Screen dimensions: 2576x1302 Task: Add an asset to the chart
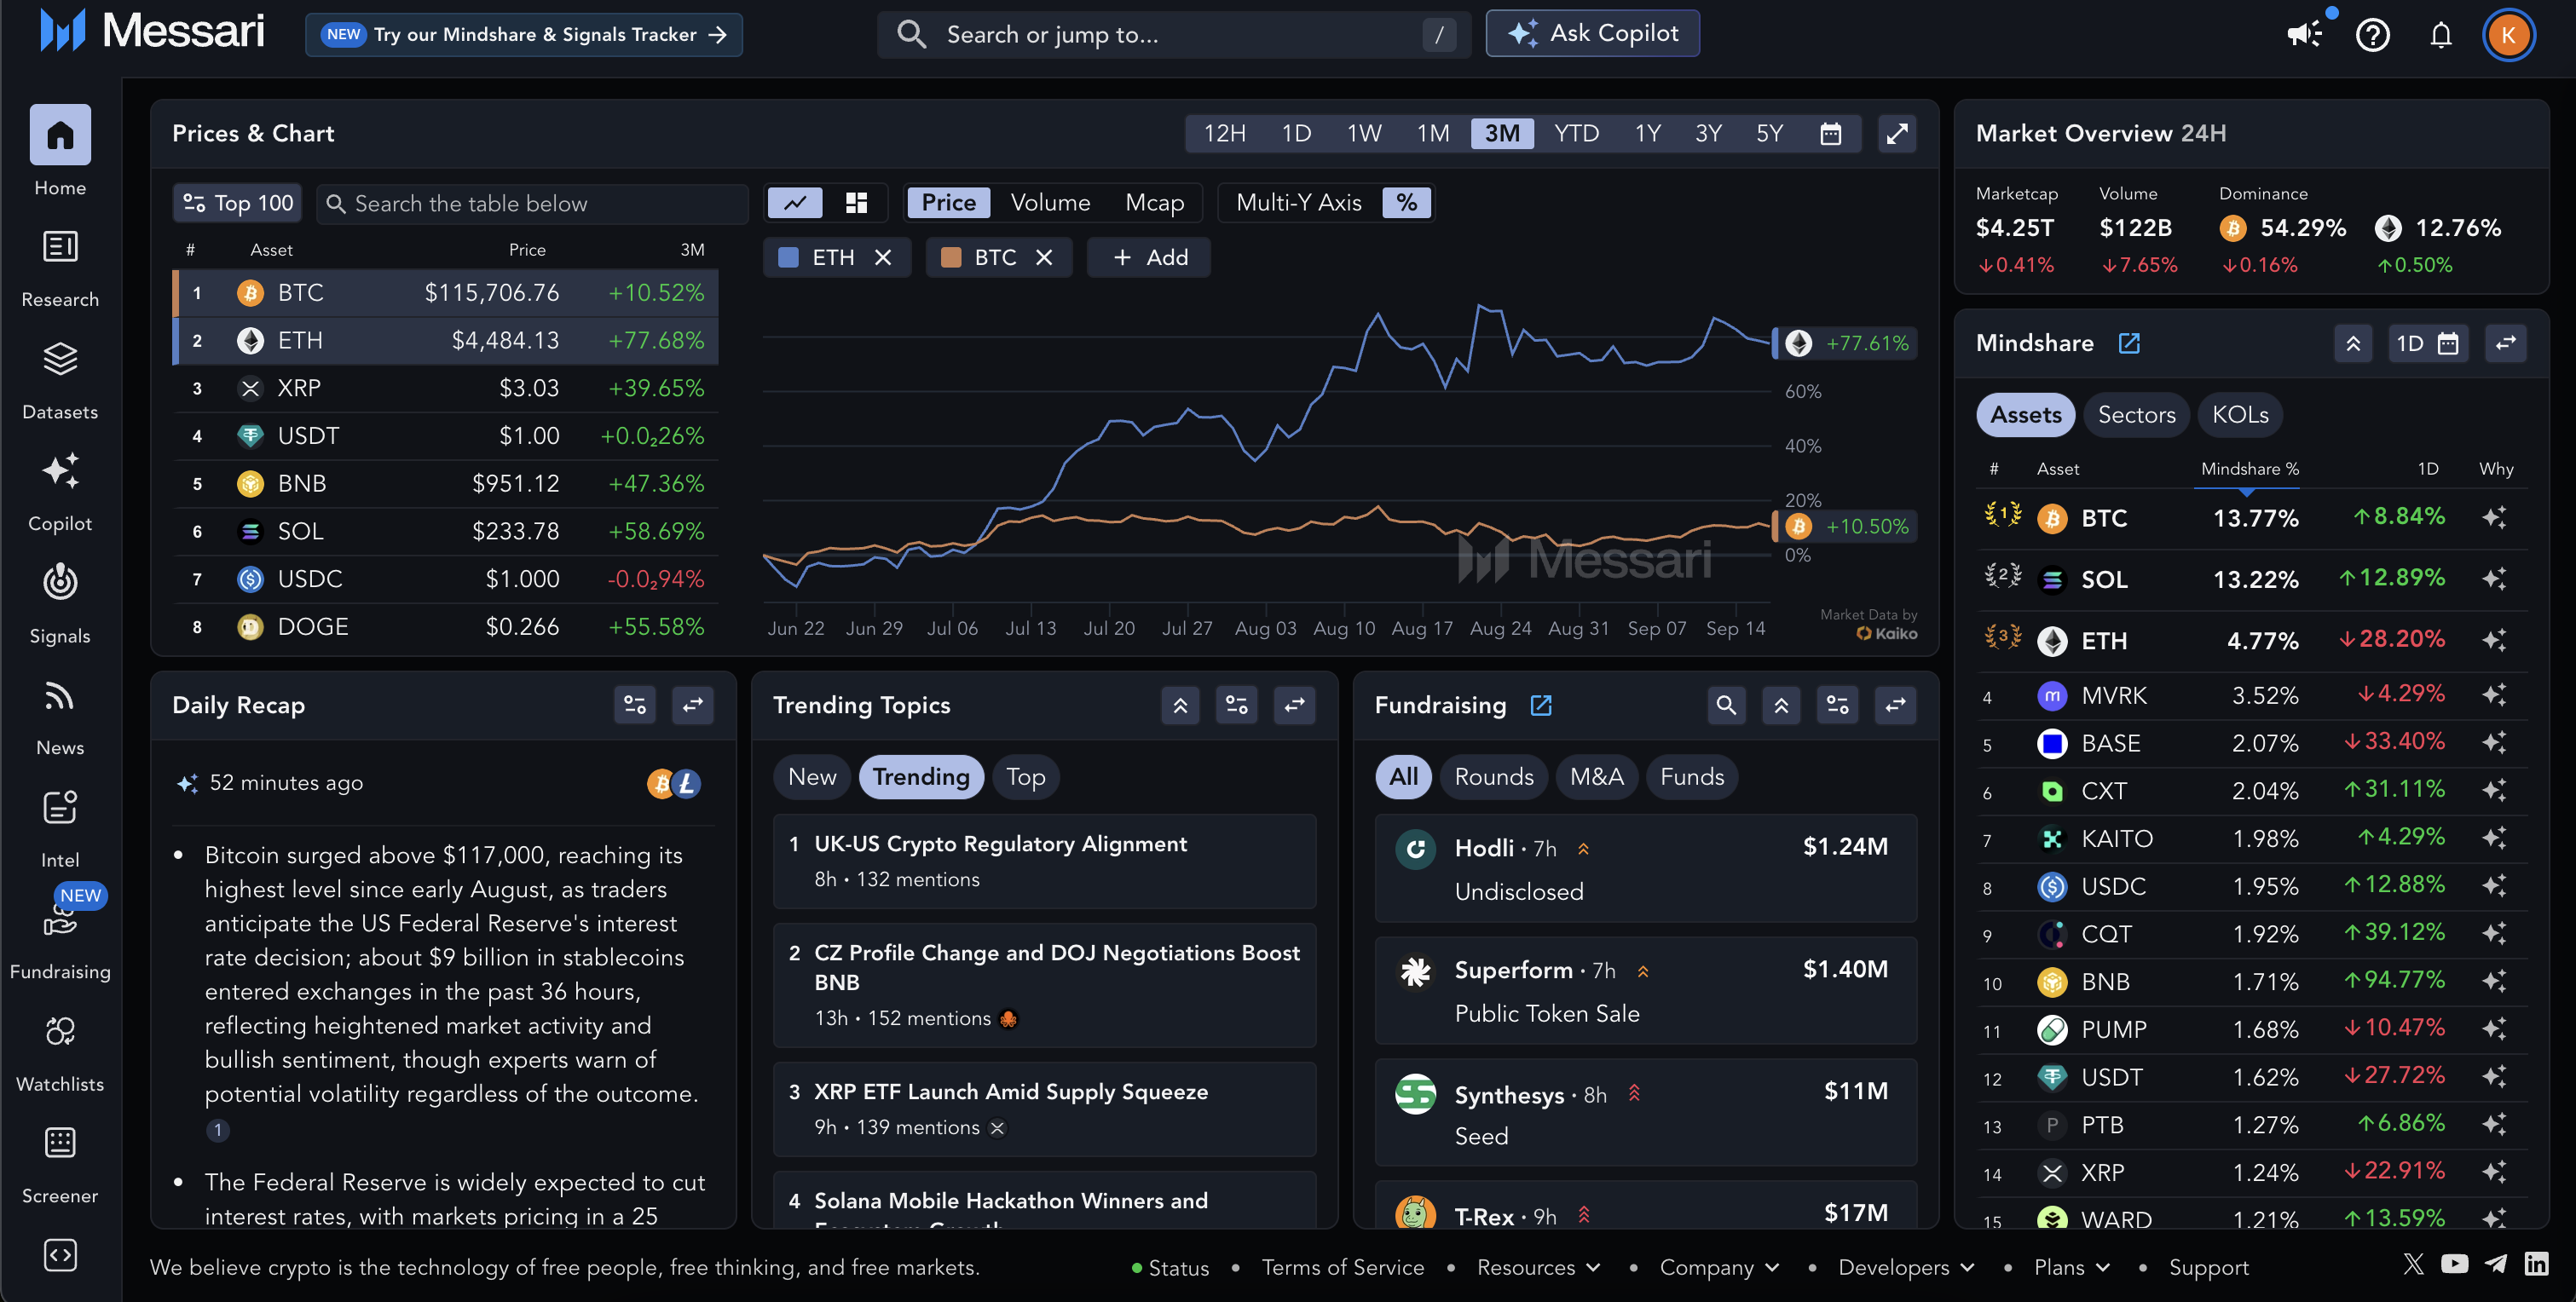pyautogui.click(x=1149, y=258)
